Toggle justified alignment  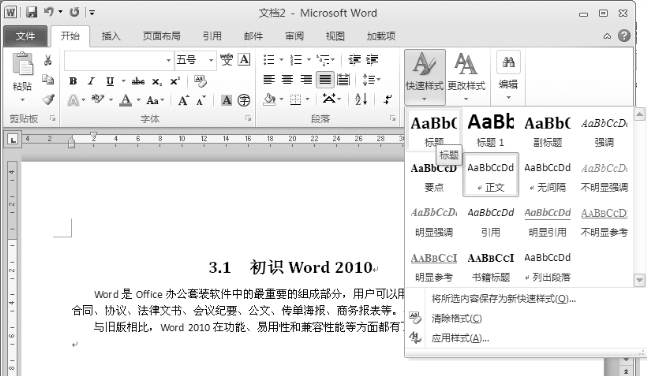click(325, 79)
